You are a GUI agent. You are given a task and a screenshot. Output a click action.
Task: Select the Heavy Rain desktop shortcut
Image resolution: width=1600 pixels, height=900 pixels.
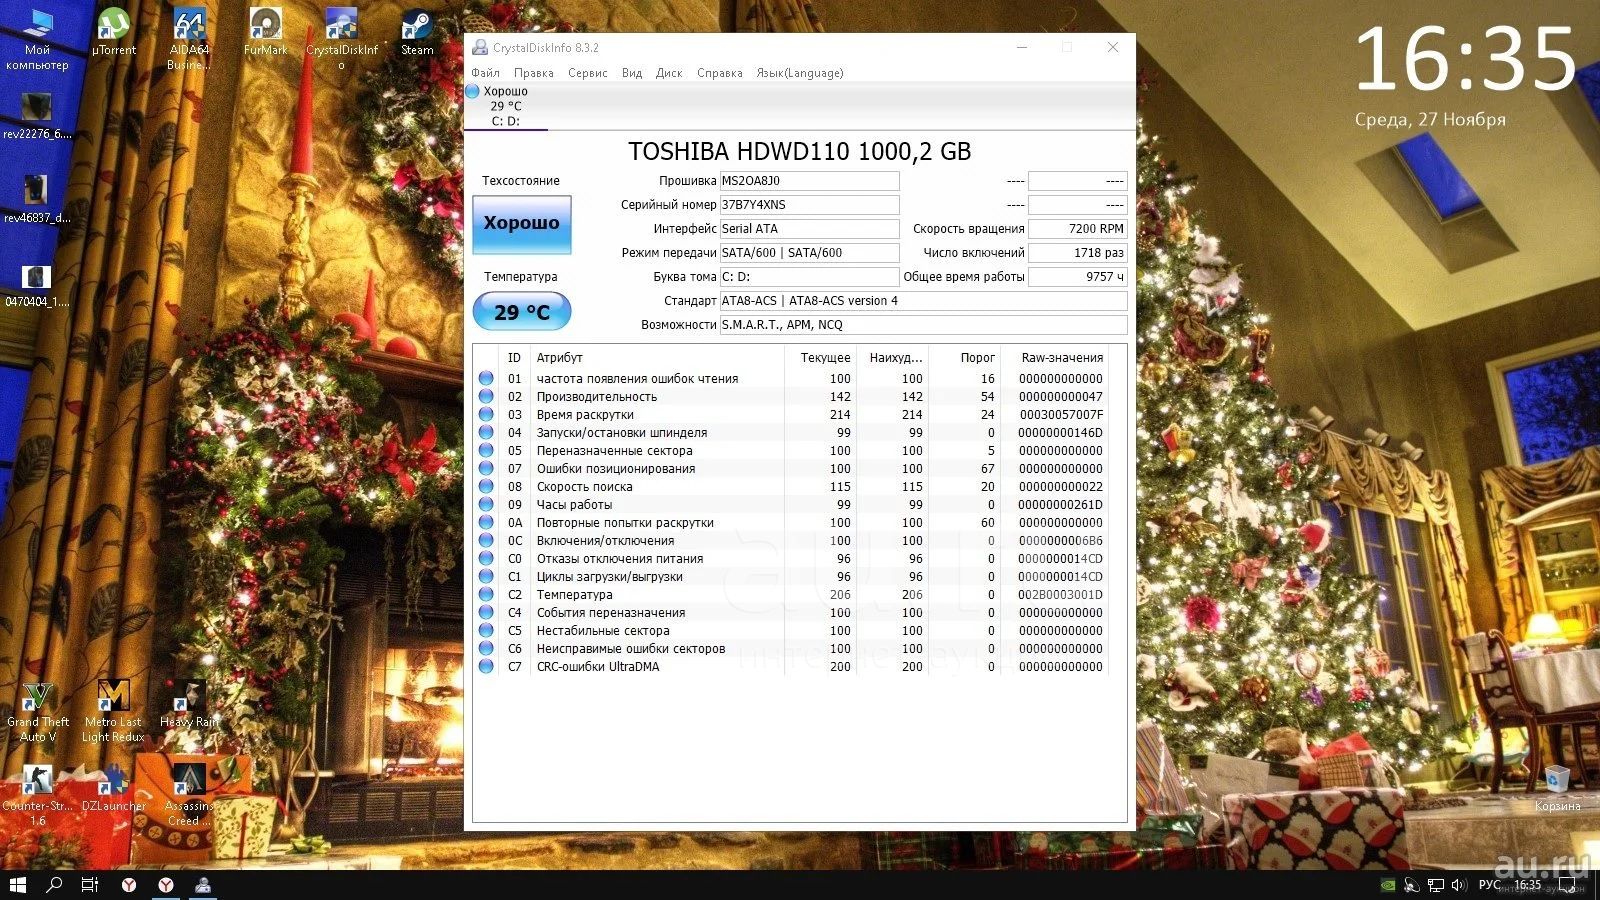pyautogui.click(x=189, y=704)
